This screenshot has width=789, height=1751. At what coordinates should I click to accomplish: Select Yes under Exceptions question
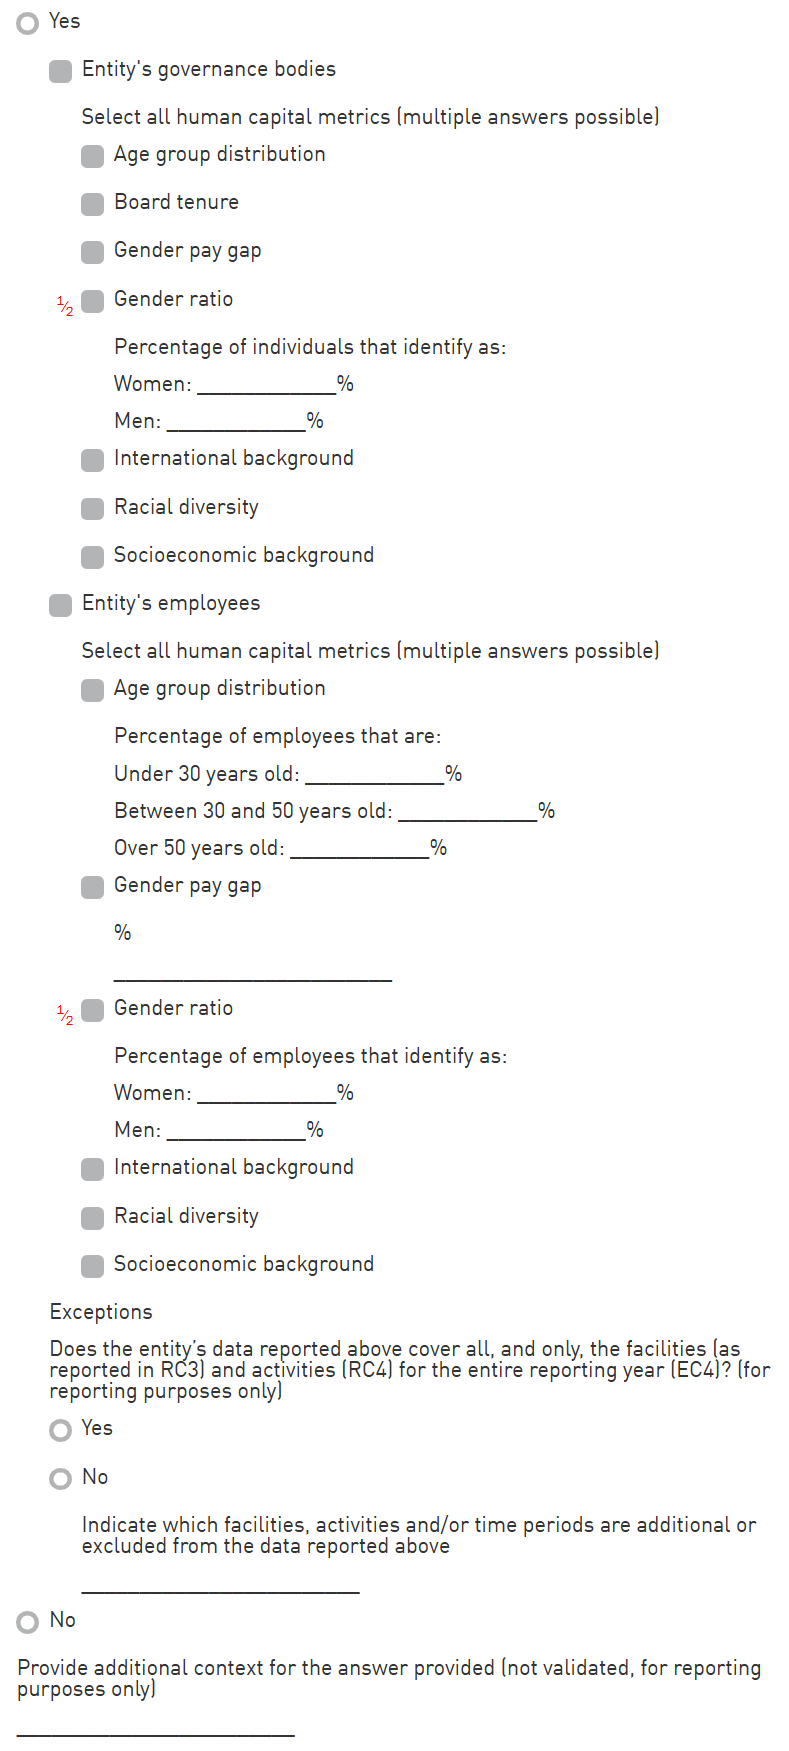[61, 1430]
